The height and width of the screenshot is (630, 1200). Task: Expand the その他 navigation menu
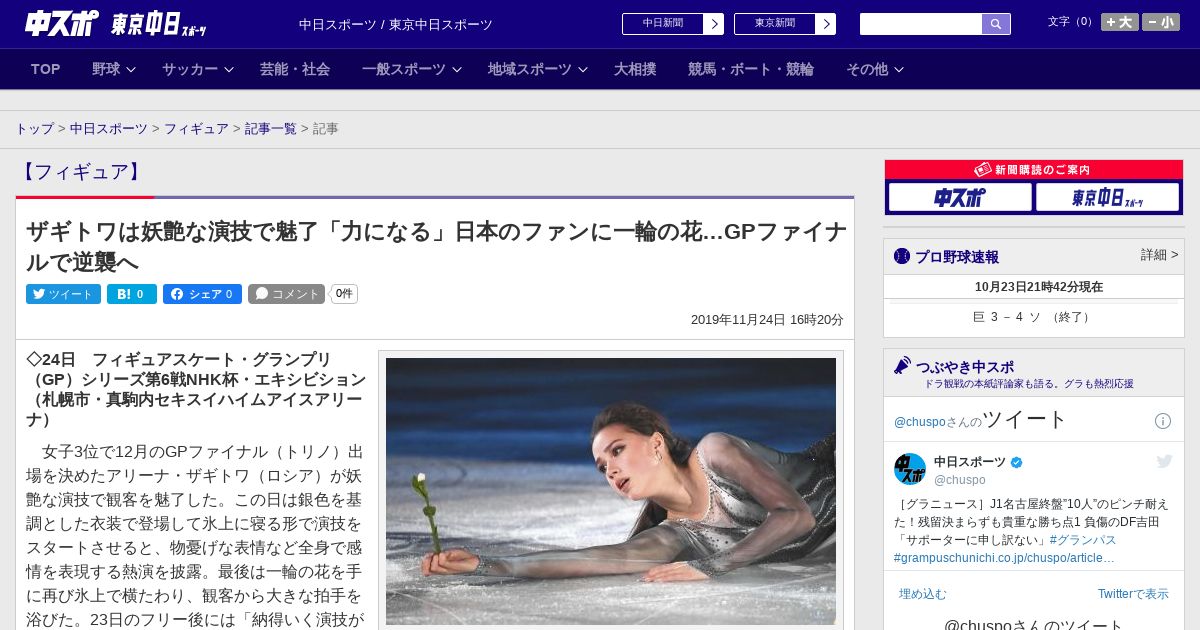click(875, 69)
